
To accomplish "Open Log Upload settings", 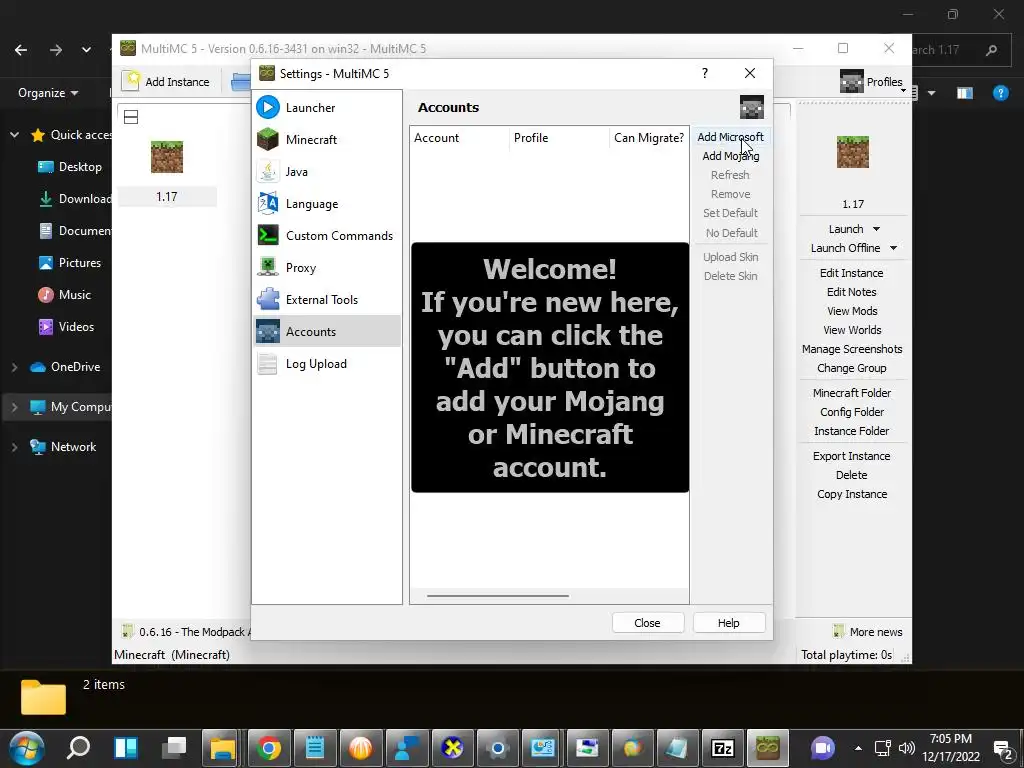I will 327,364.
